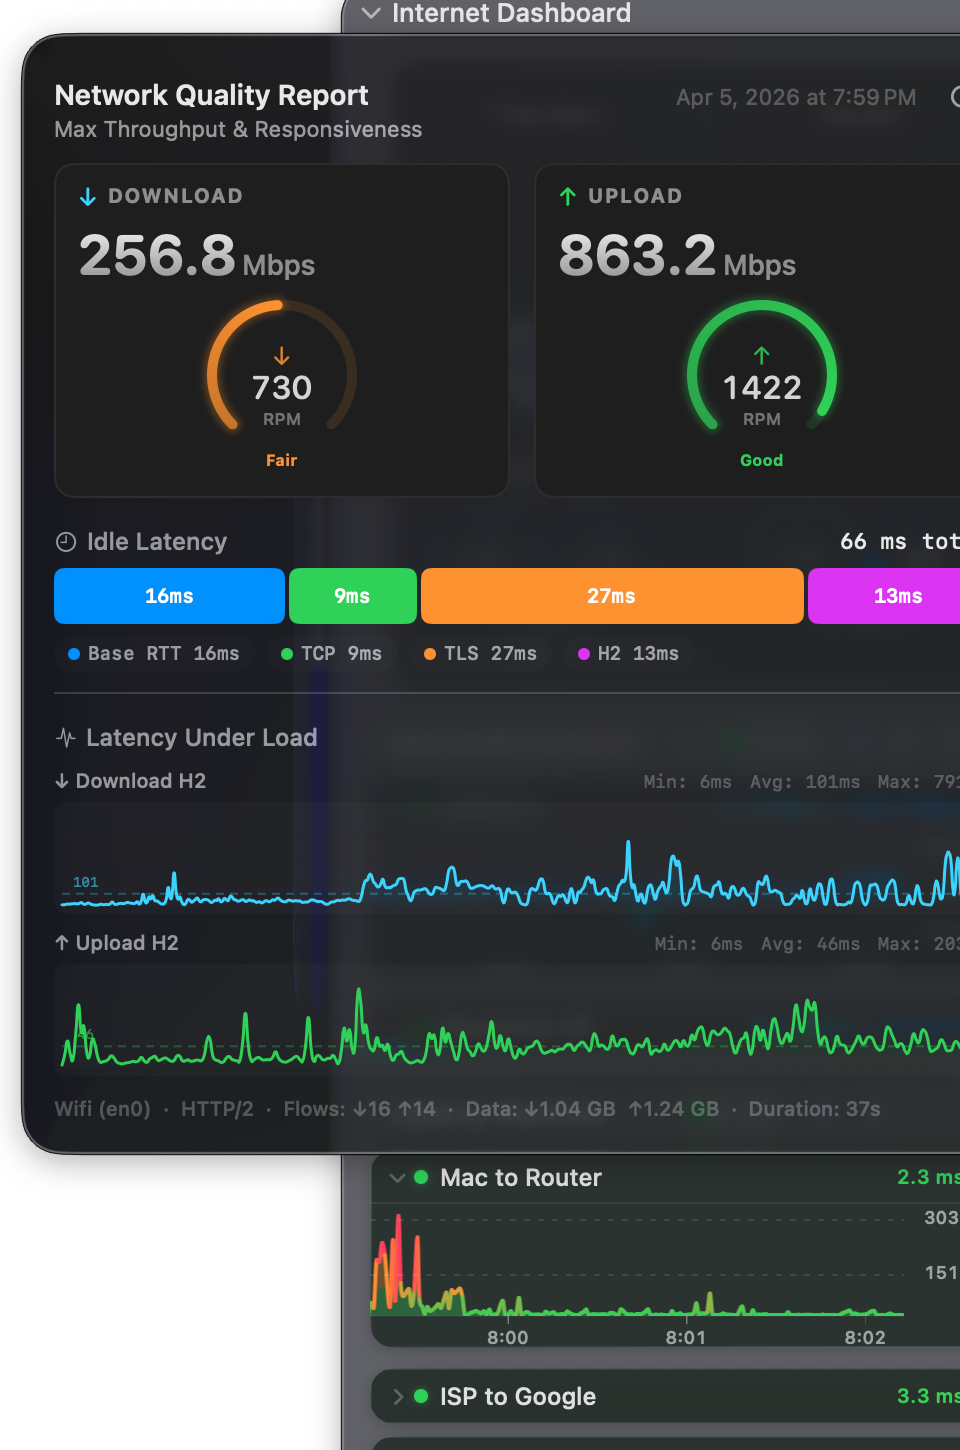Collapse the Mac to Router section
960x1450 pixels.
click(397, 1178)
